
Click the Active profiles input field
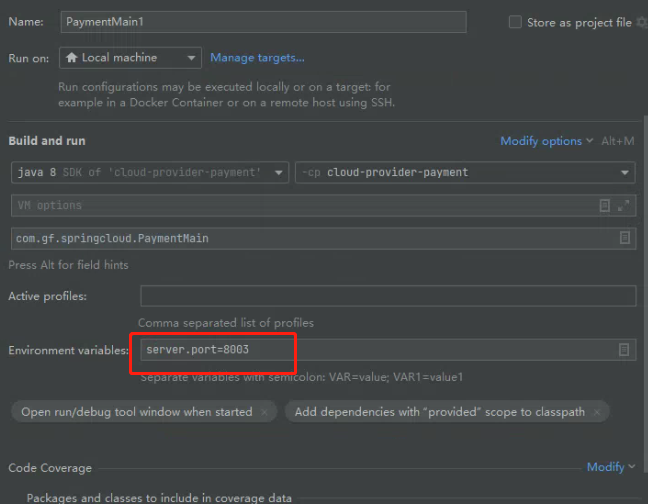[x=388, y=296]
